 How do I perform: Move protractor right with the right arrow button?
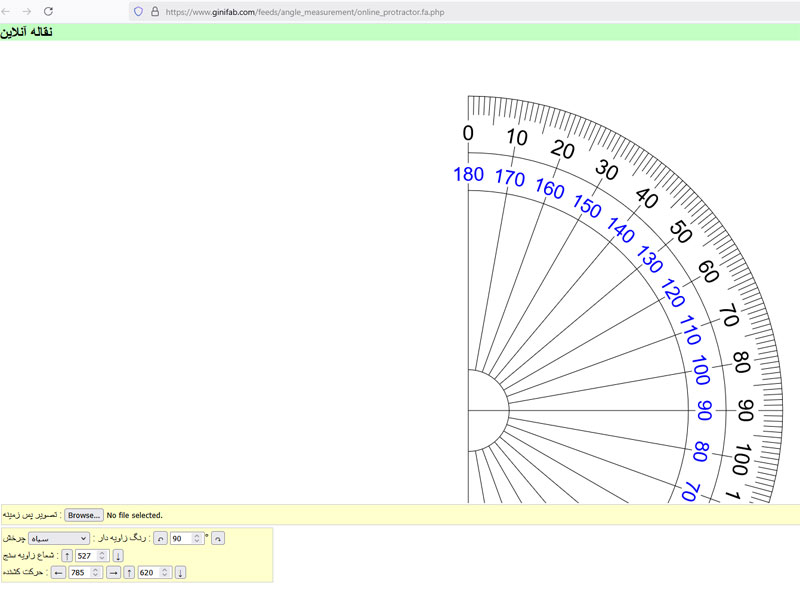point(114,572)
